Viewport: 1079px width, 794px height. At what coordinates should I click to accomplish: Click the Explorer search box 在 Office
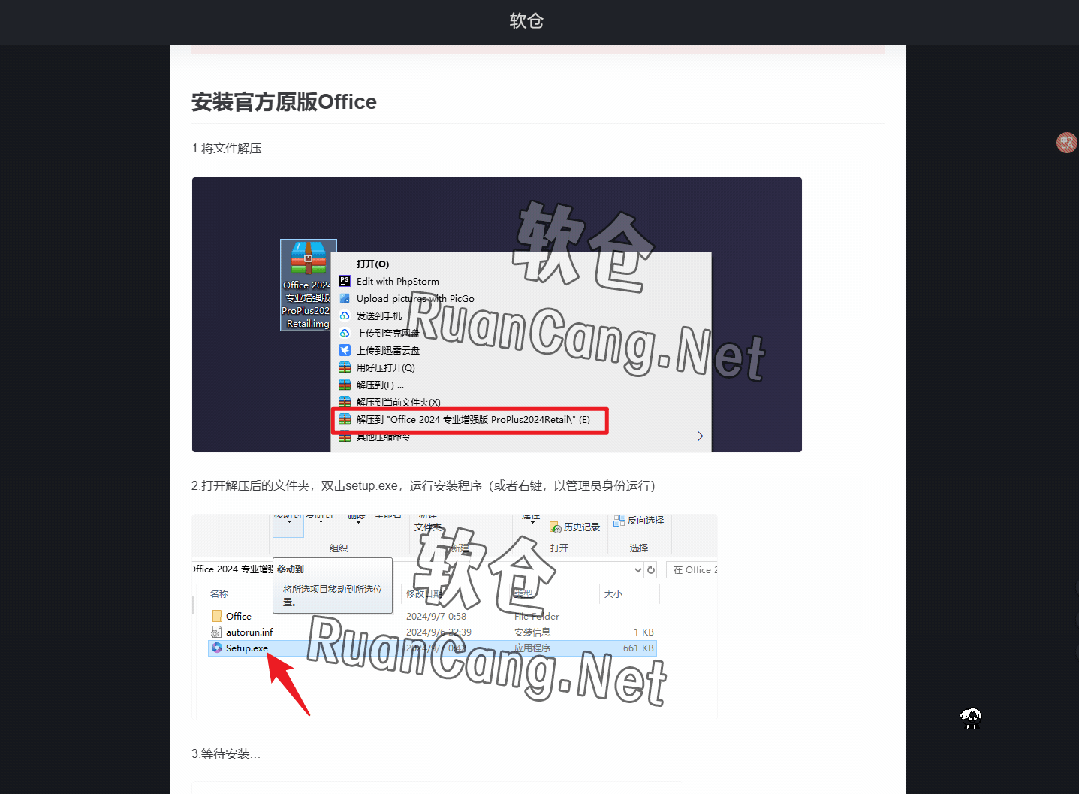(x=691, y=569)
